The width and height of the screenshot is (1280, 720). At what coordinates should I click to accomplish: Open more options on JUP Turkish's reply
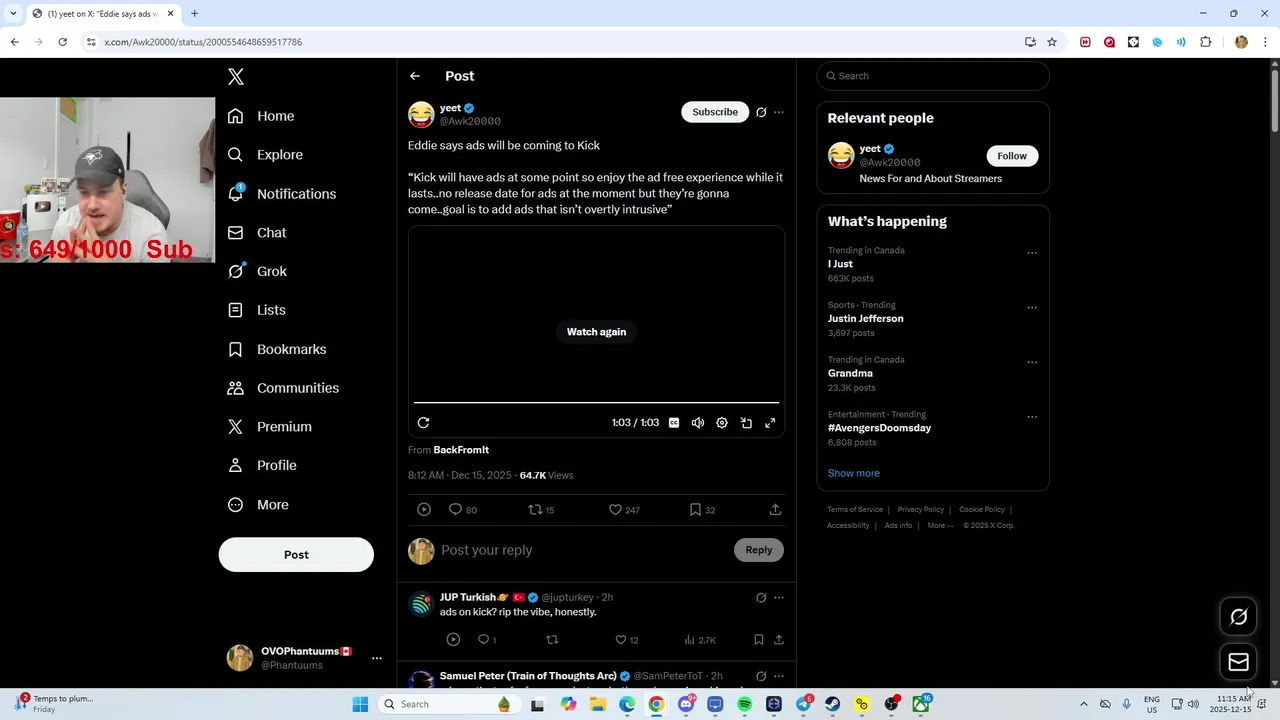tap(779, 598)
